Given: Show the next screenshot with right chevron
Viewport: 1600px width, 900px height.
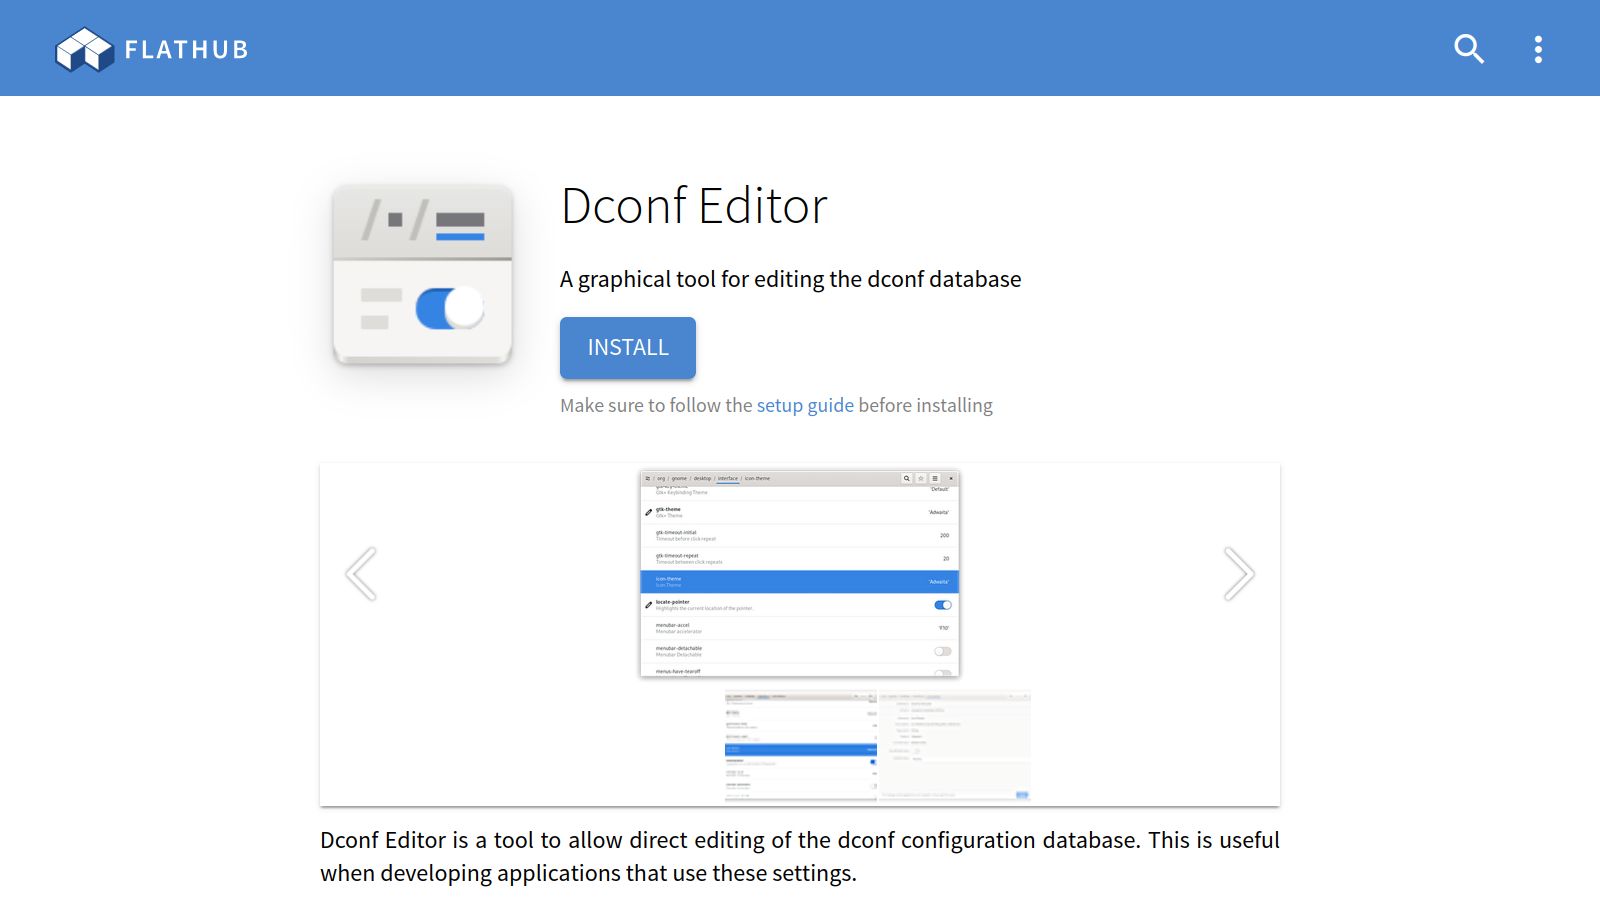Looking at the screenshot, I should (1239, 574).
